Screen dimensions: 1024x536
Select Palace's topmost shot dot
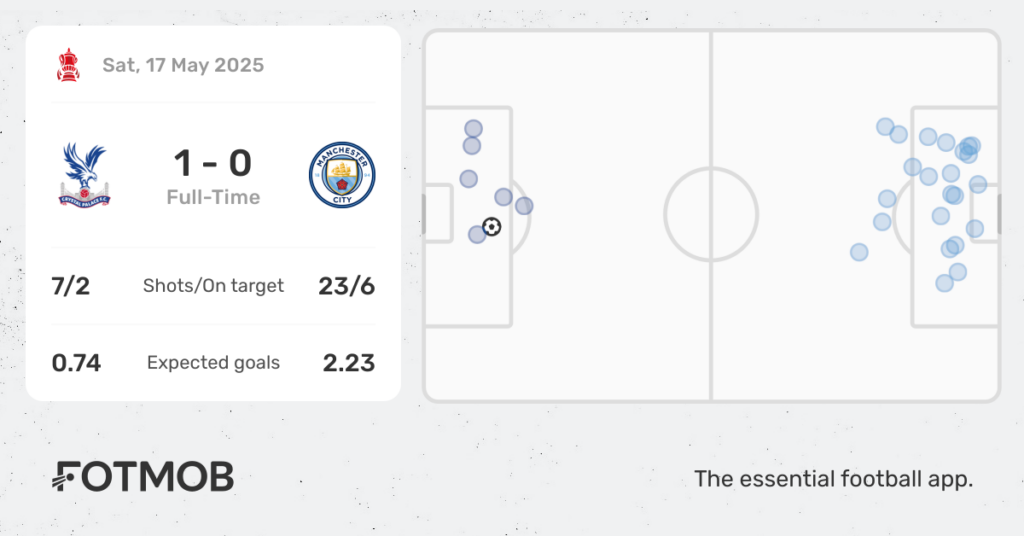(474, 129)
